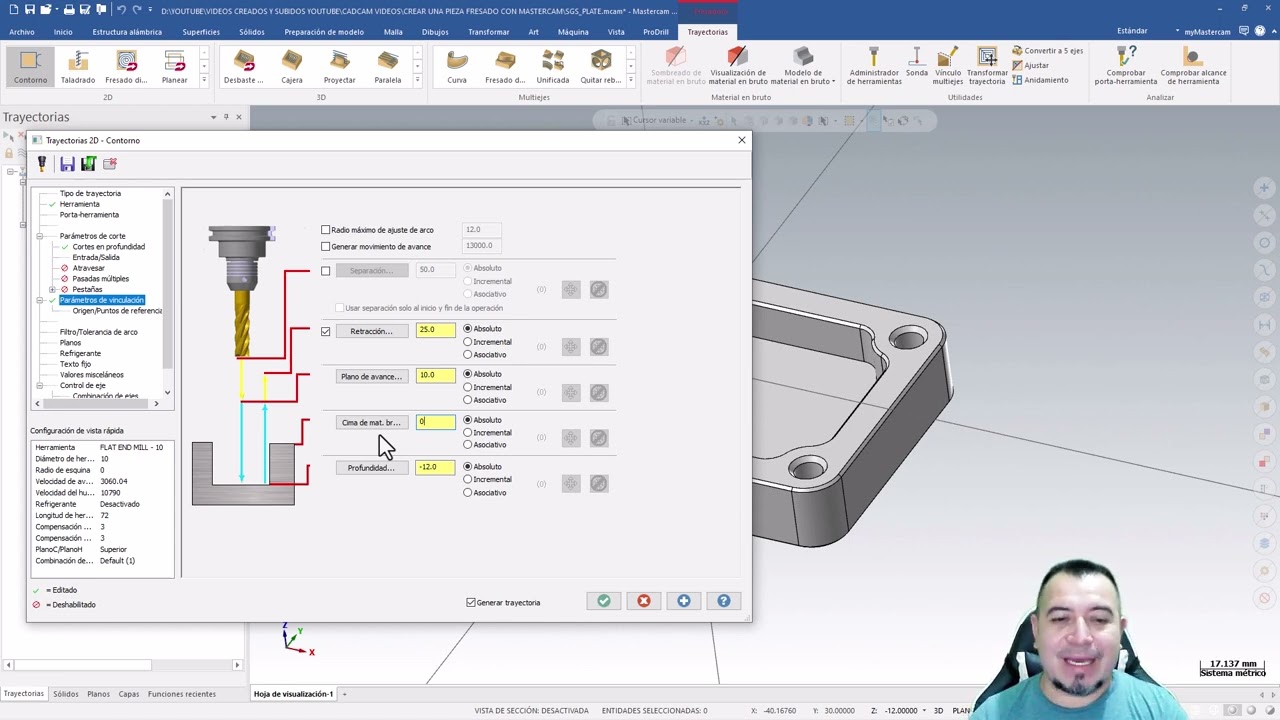
Task: Click the Retracción... button
Action: coord(370,331)
